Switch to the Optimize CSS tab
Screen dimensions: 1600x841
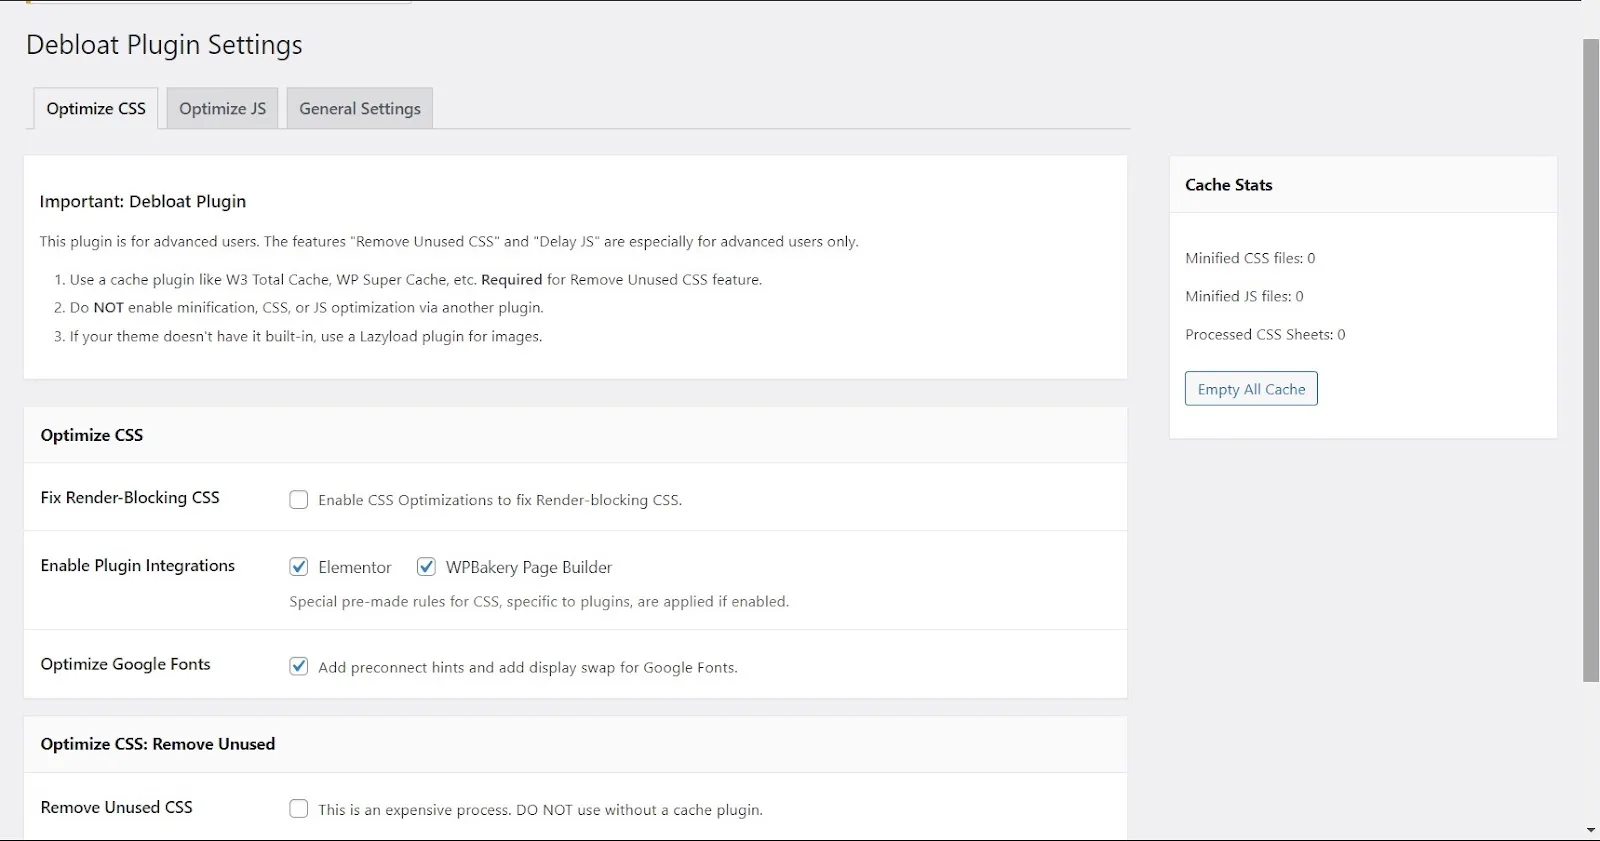(96, 109)
